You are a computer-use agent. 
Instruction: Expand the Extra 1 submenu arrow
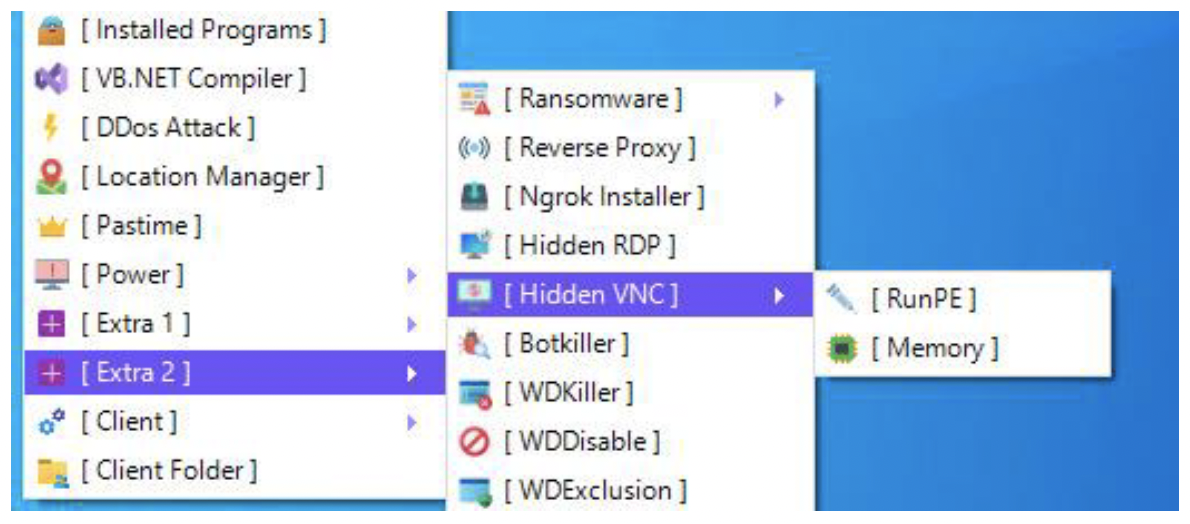pos(412,325)
